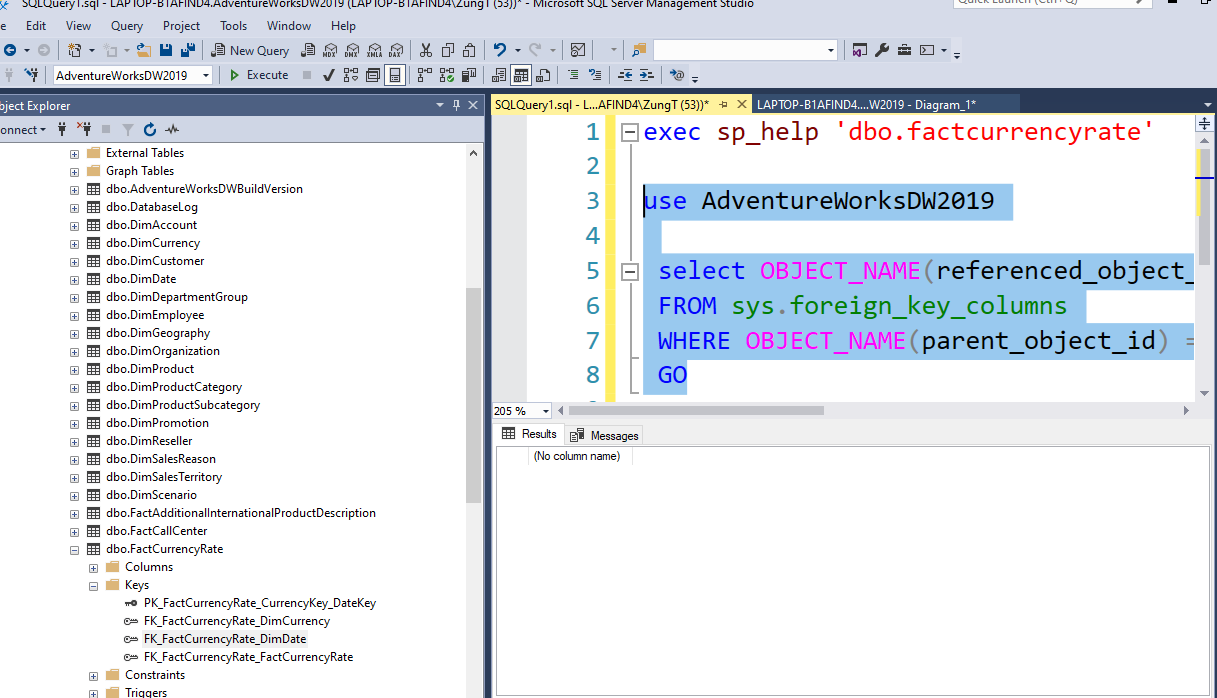Viewport: 1217px width, 698px height.
Task: Click the (No column name) header
Action: (x=576, y=456)
